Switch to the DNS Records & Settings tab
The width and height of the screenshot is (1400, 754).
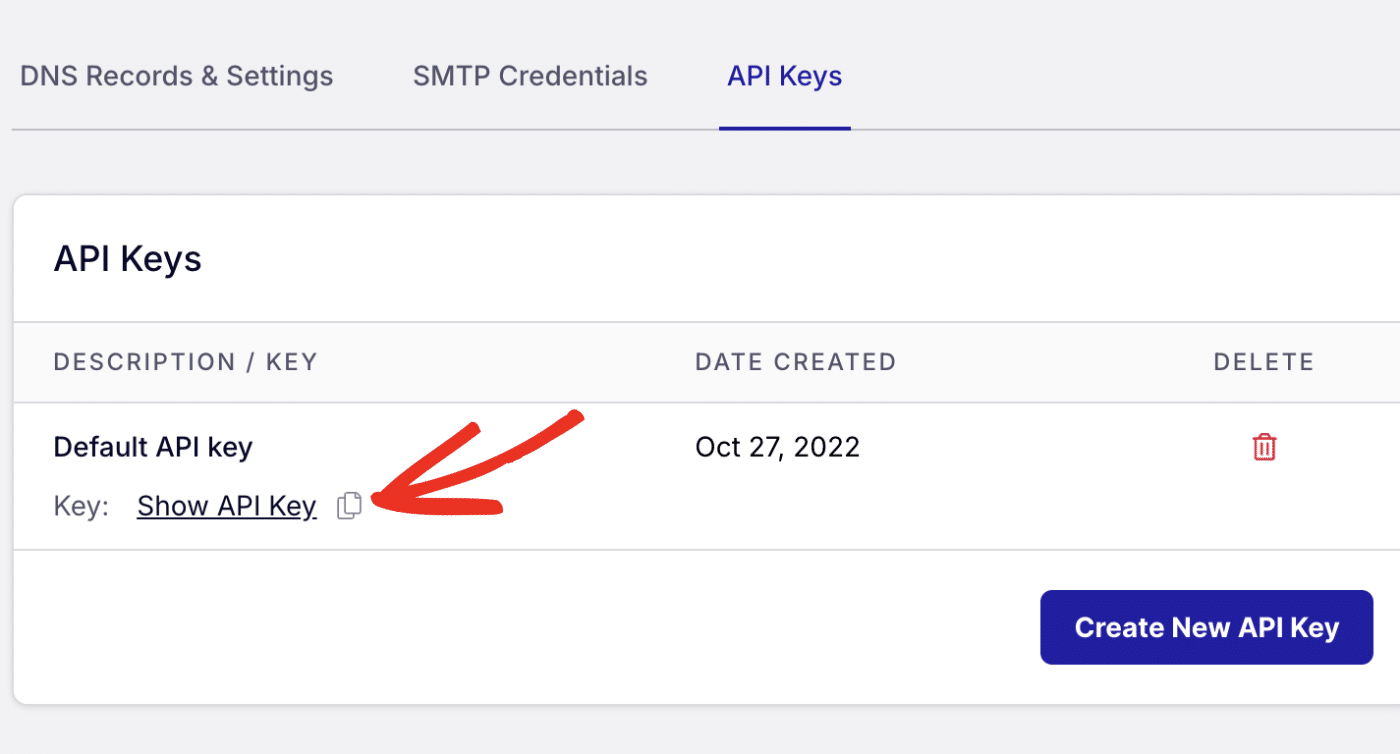click(176, 76)
